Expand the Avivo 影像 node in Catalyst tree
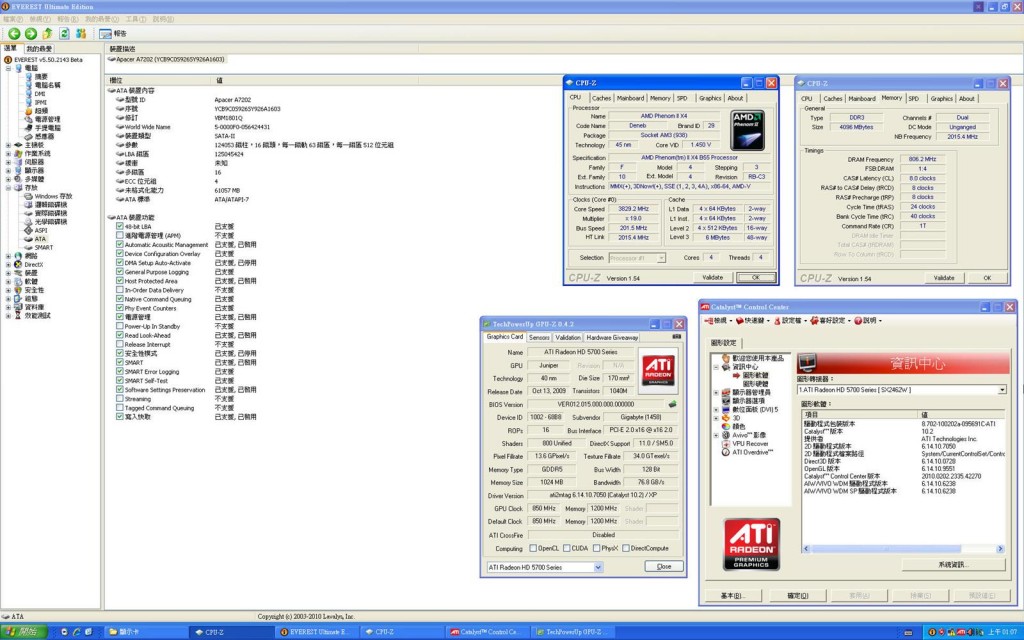Image resolution: width=1024 pixels, height=640 pixels. [716, 435]
